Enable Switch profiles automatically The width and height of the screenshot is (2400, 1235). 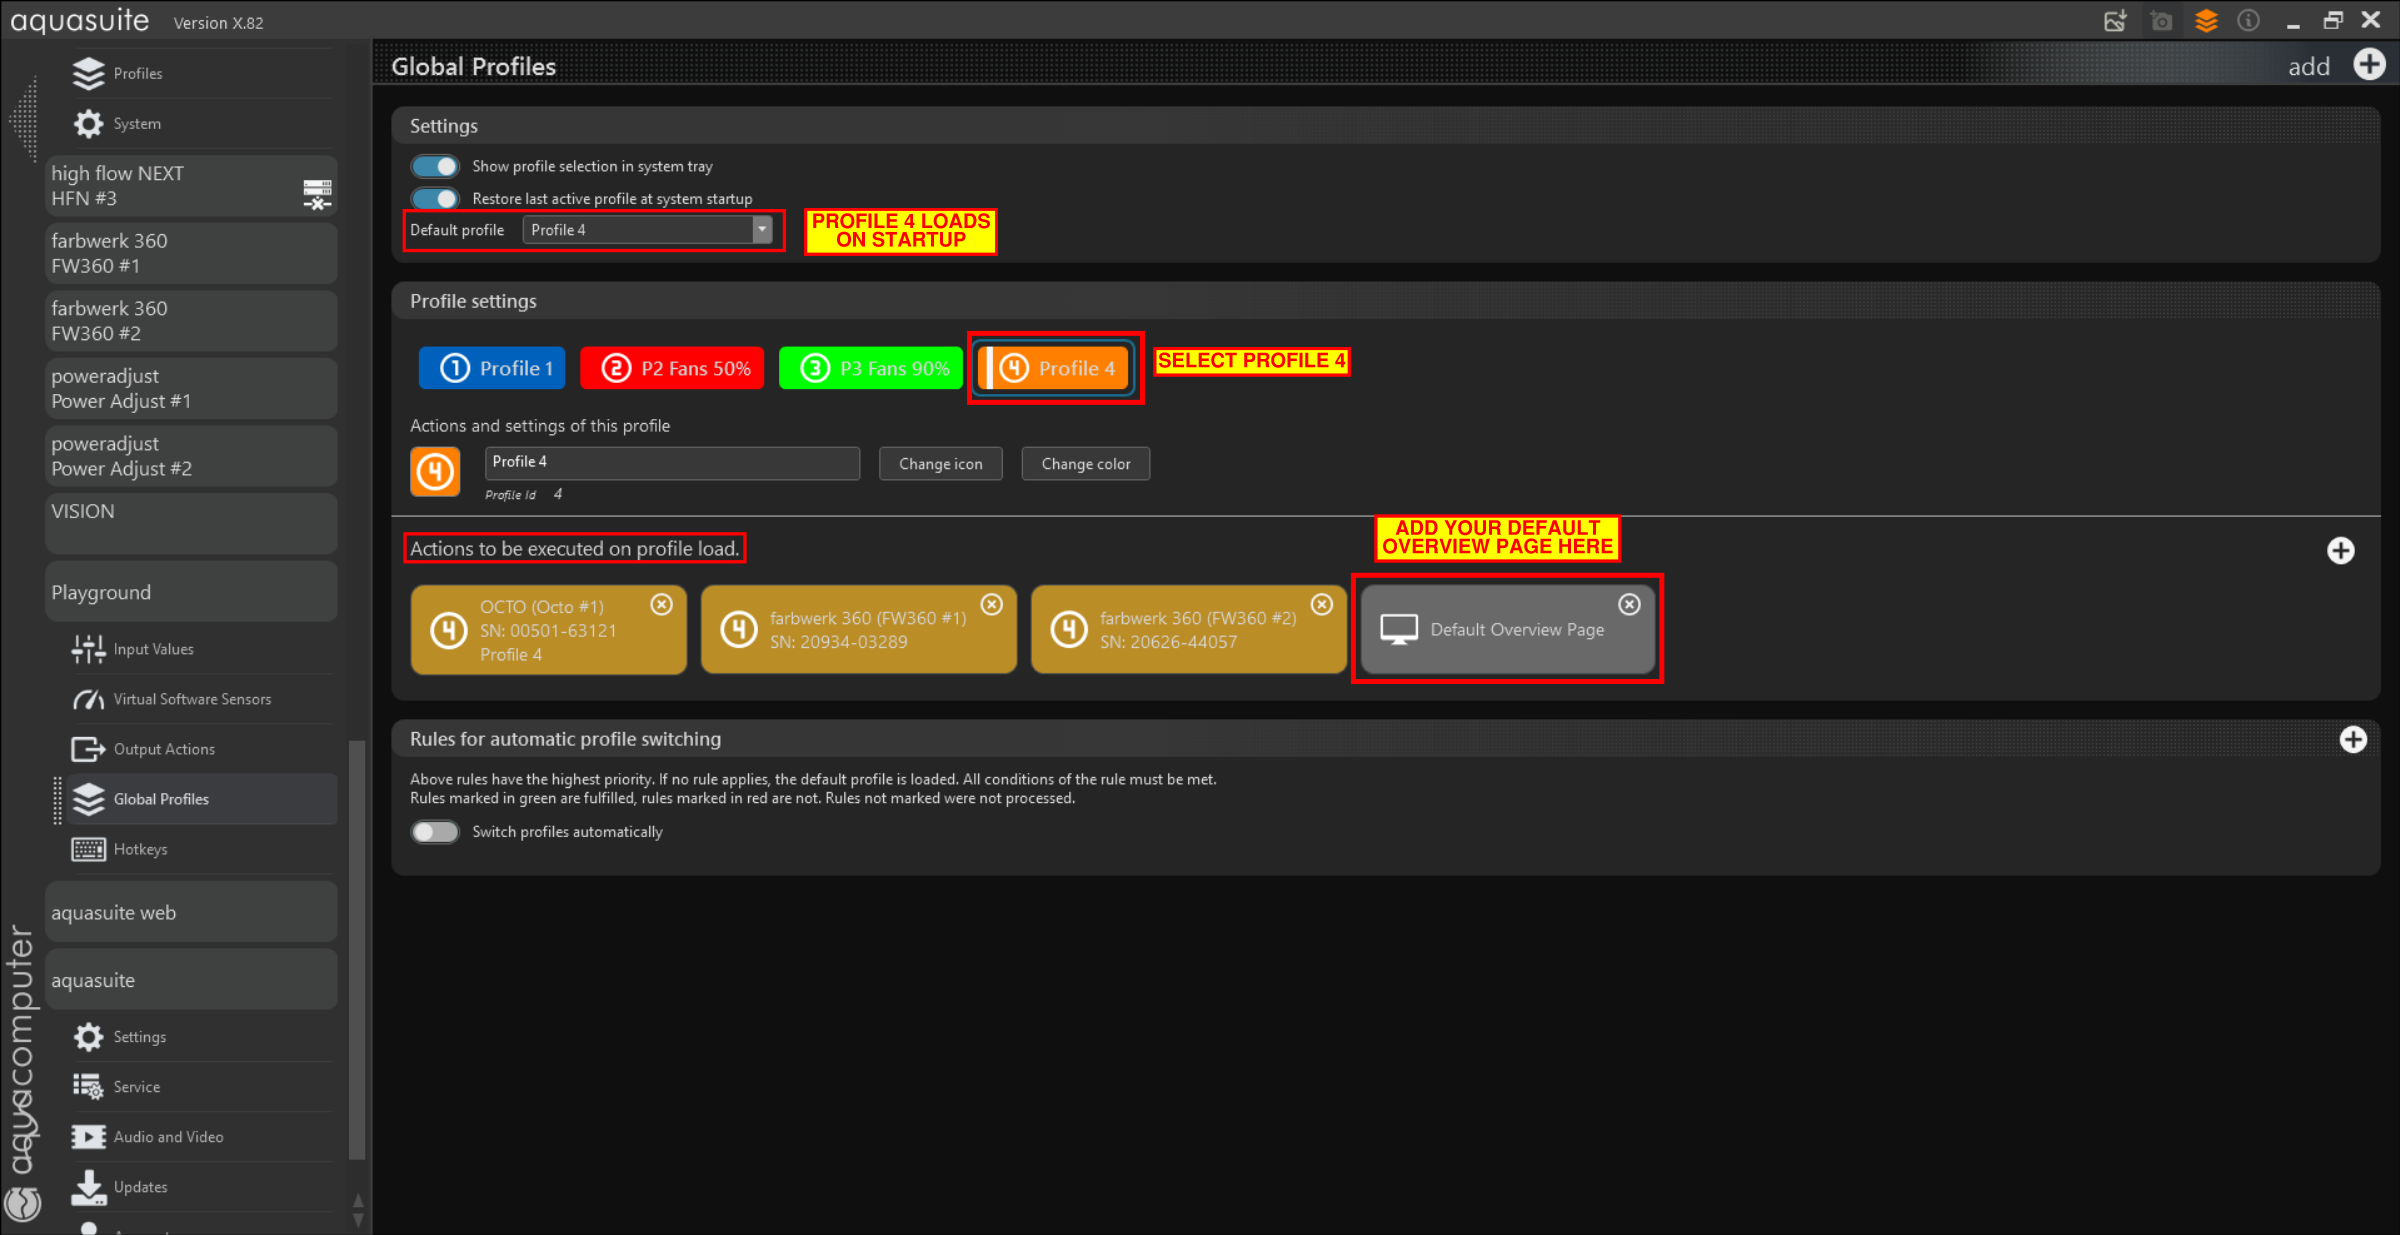click(435, 832)
